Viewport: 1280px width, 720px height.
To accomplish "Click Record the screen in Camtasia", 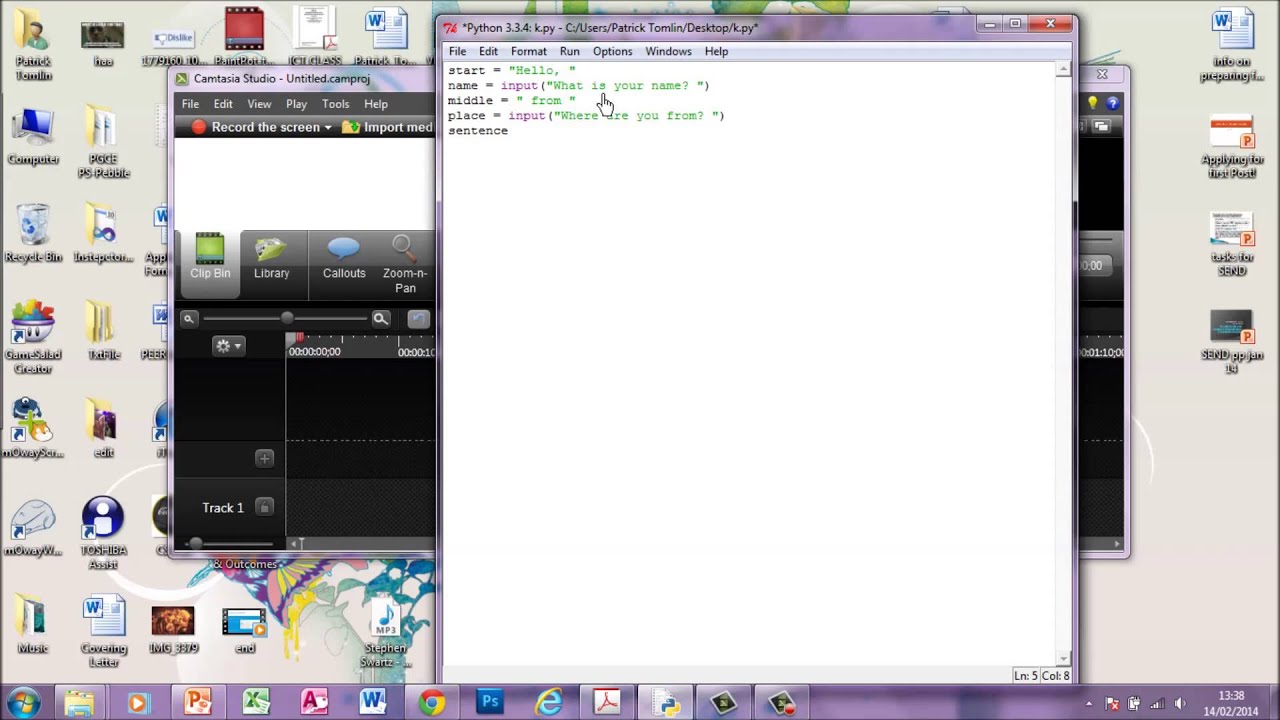I will point(255,127).
